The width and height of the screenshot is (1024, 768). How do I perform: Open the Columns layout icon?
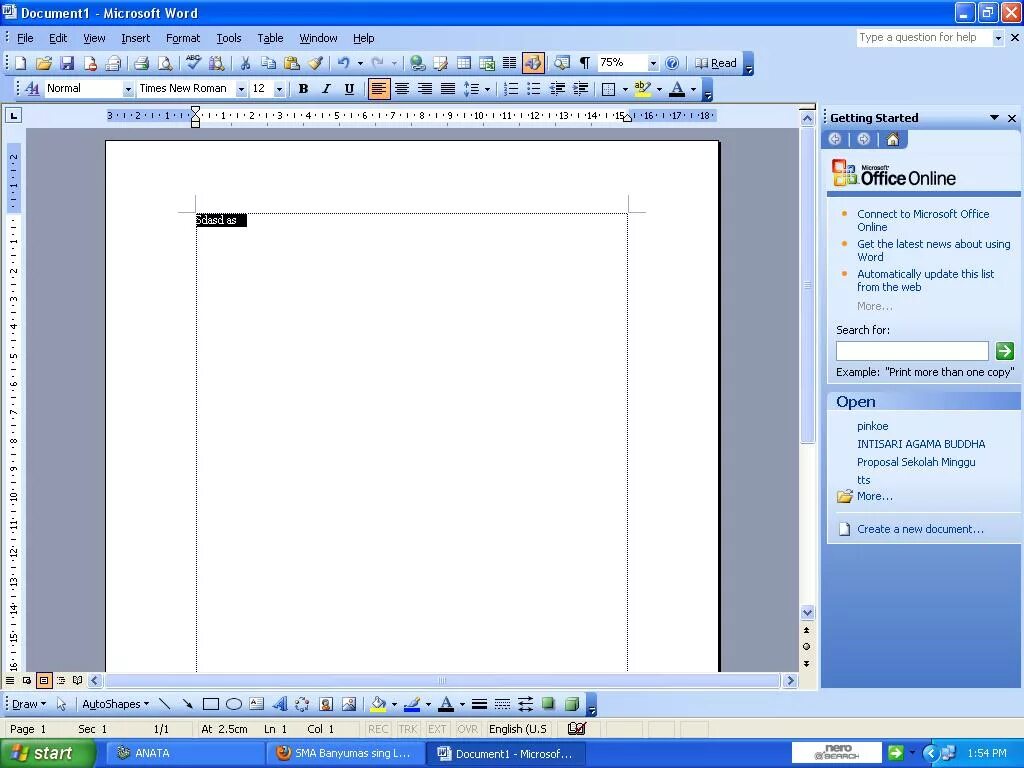pos(509,63)
